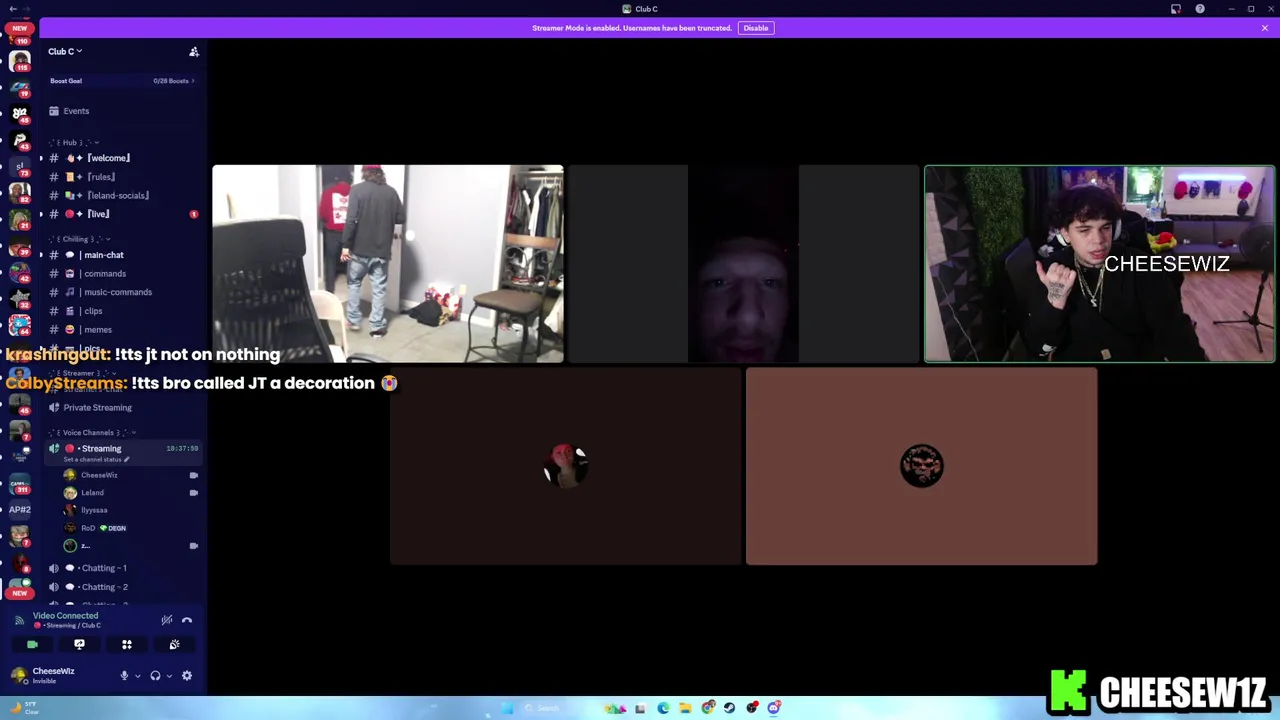This screenshot has width=1280, height=720.
Task: Open the memes channel
Action: (97, 330)
